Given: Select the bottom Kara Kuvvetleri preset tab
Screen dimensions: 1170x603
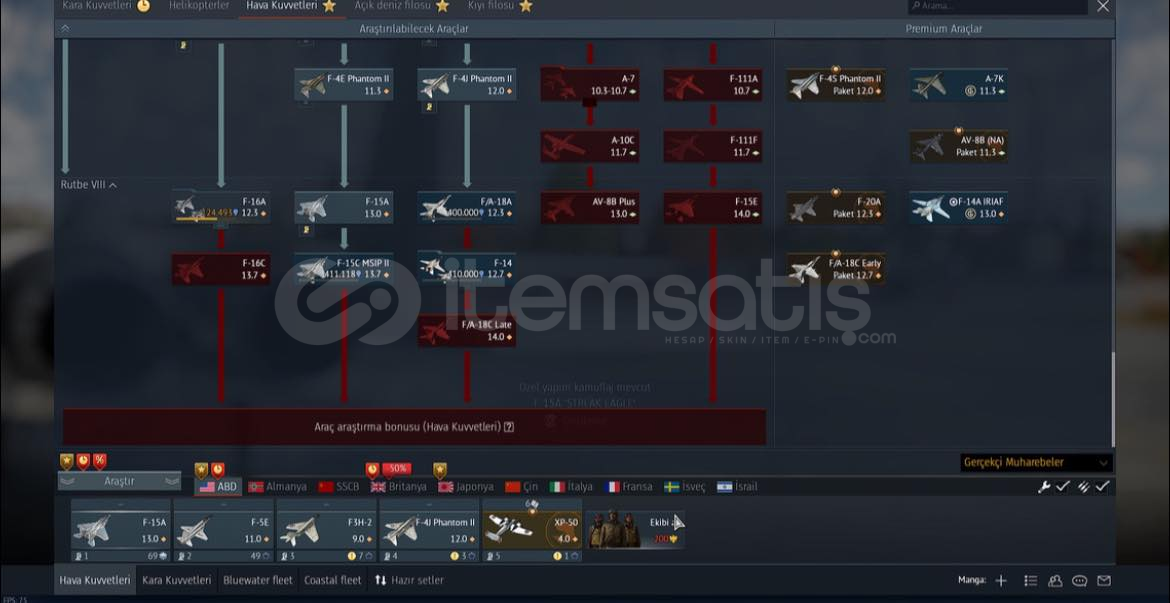Looking at the screenshot, I should click(177, 580).
